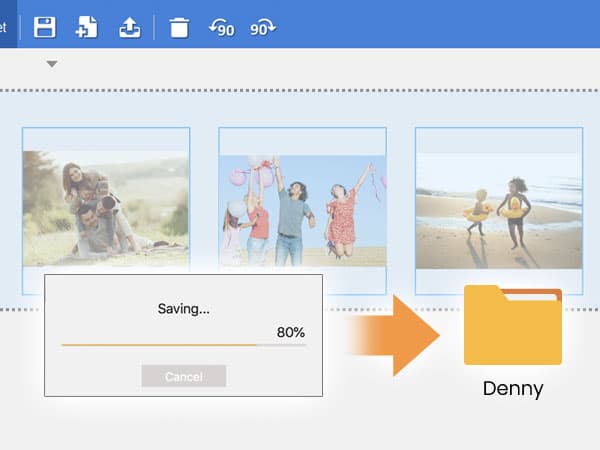This screenshot has height=450, width=600.
Task: Click the saving progress bar
Action: click(x=183, y=345)
